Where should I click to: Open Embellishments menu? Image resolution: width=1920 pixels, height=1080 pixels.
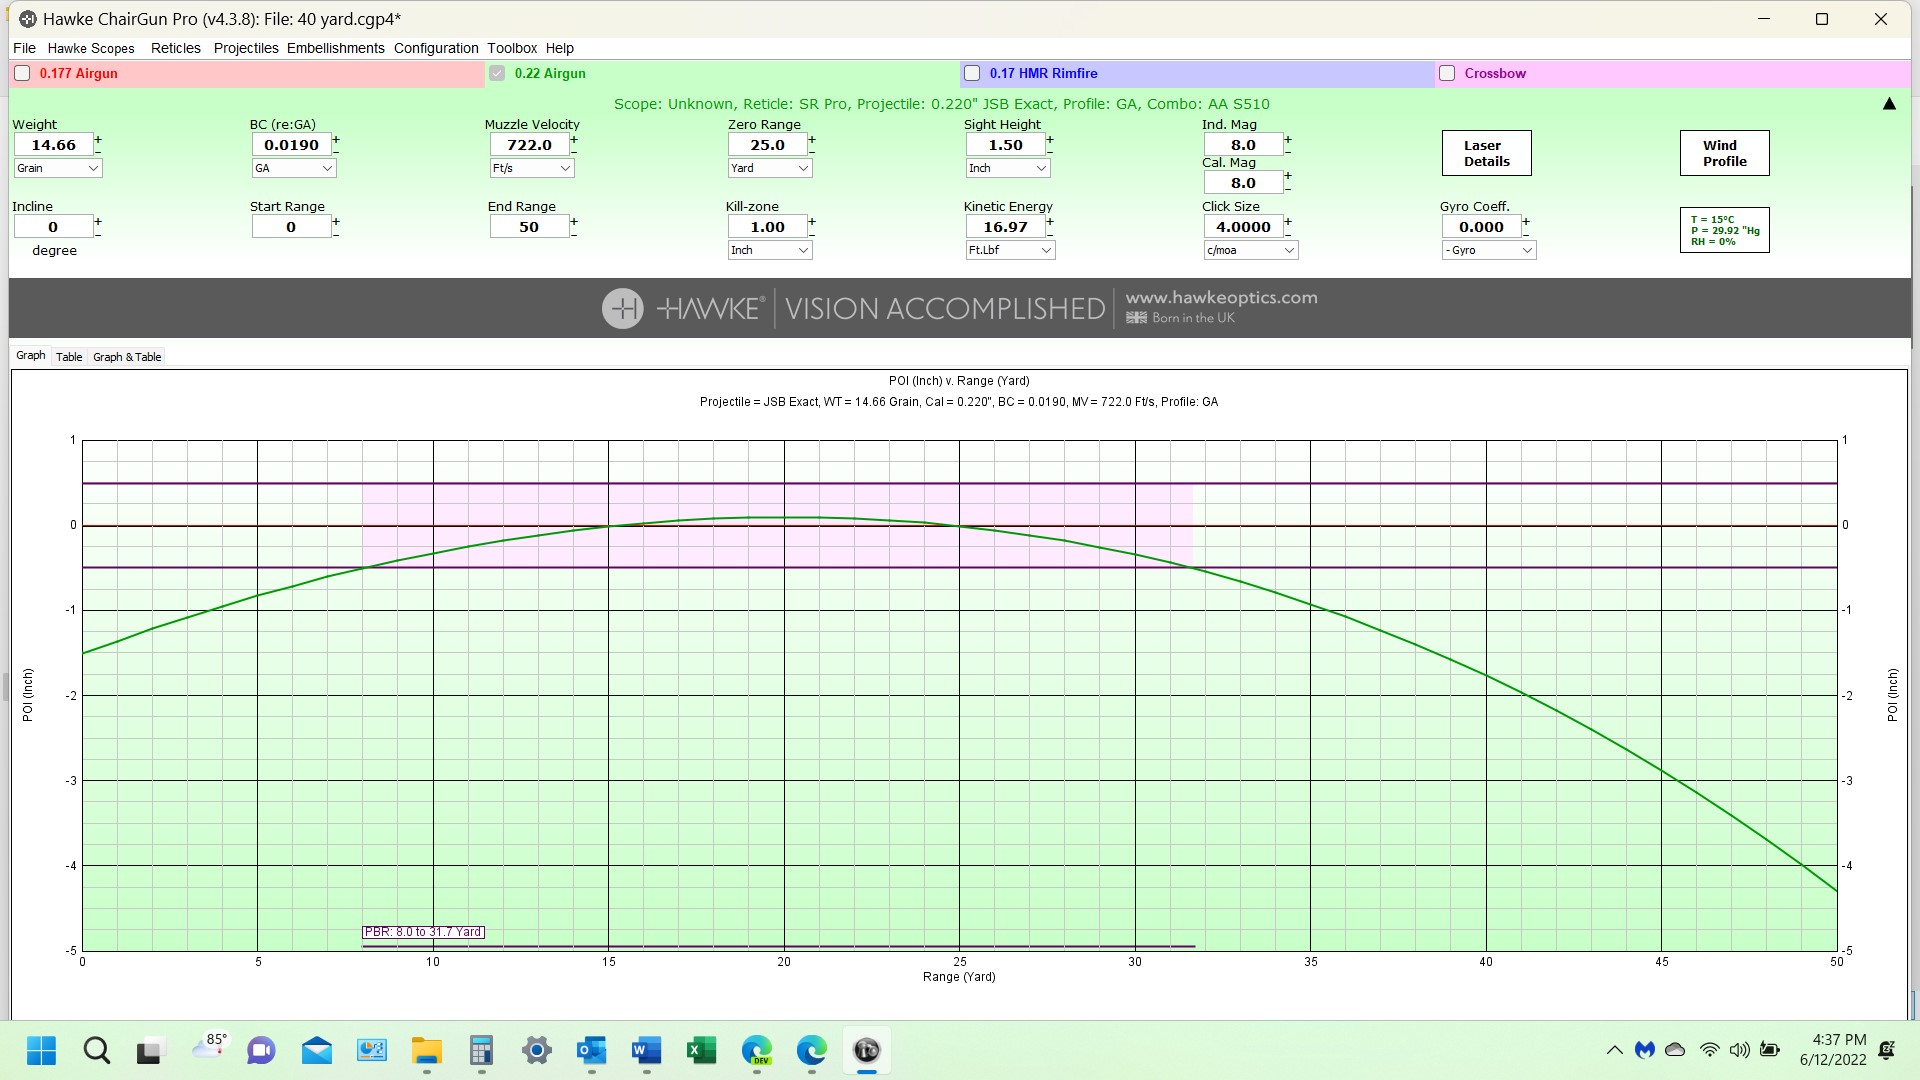pos(336,48)
